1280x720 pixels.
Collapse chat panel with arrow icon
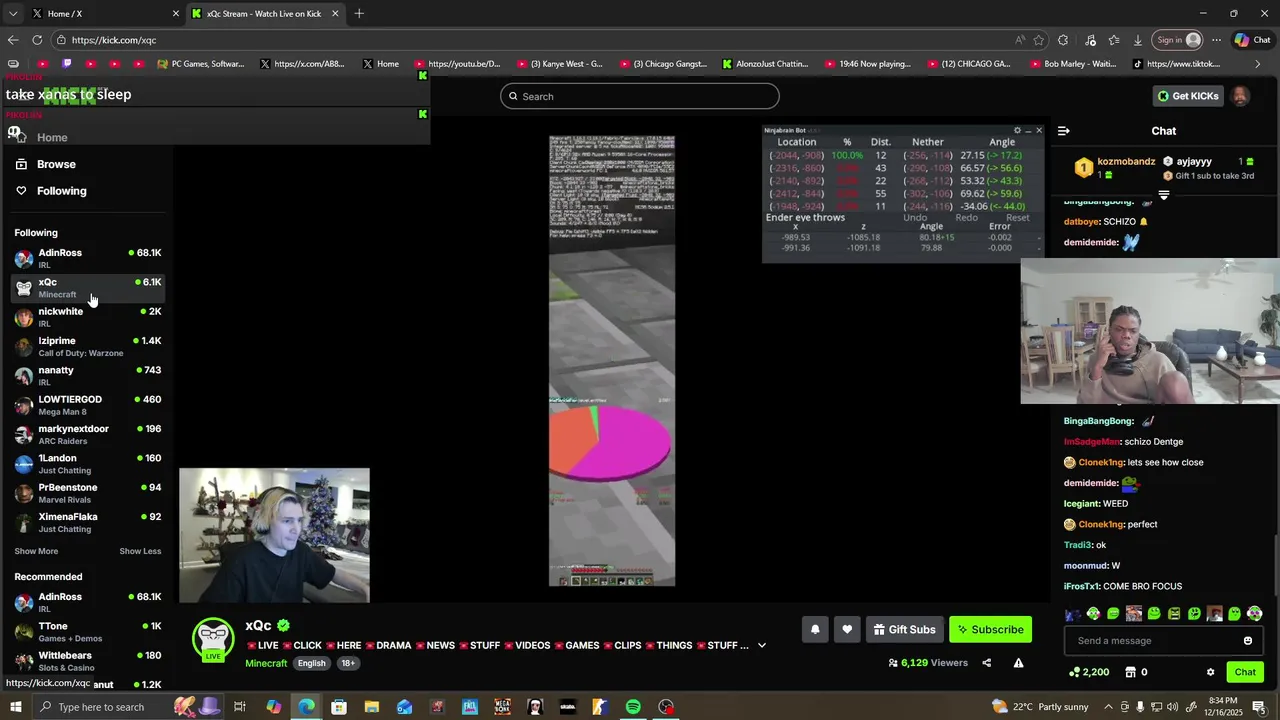1064,131
